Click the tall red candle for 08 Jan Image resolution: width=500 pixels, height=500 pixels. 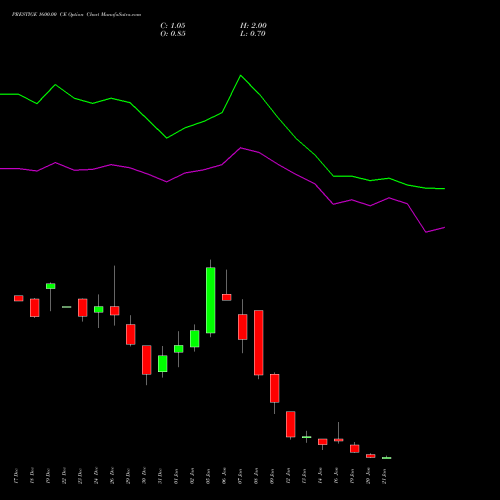[259, 343]
